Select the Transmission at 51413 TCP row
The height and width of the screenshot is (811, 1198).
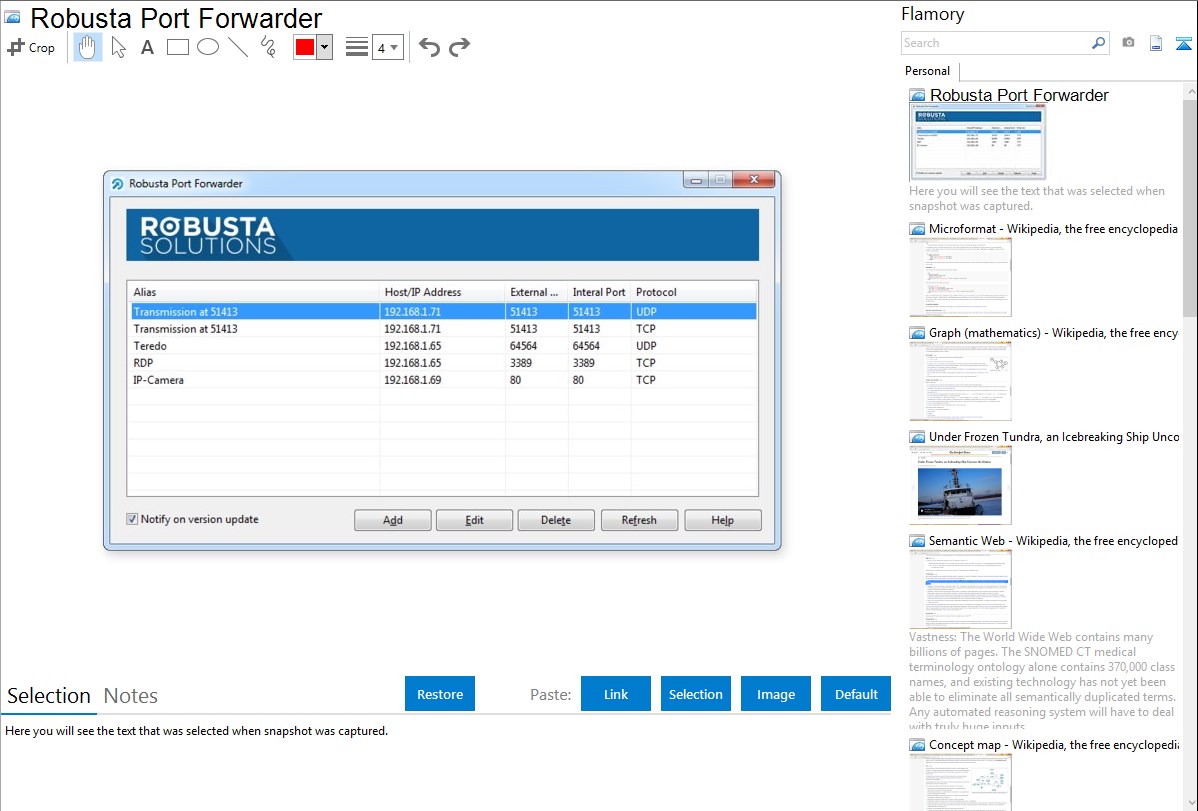click(443, 329)
